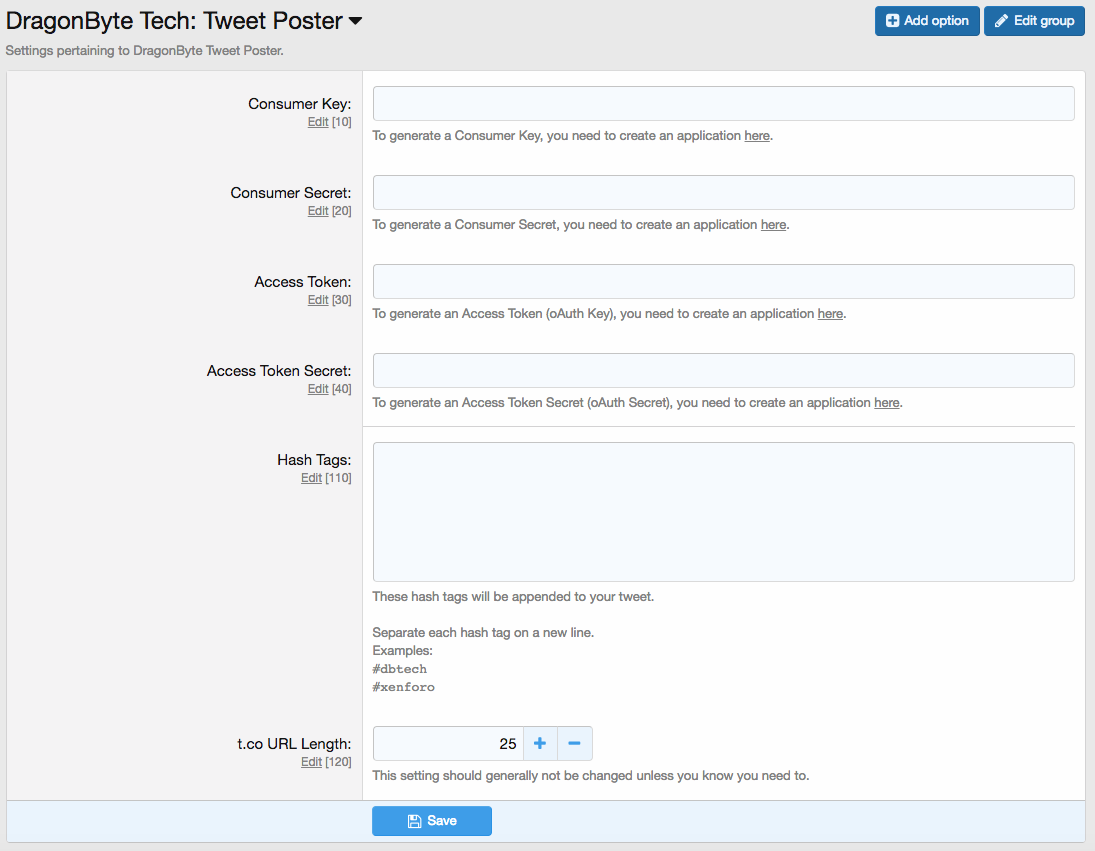Click the Add option button
The height and width of the screenshot is (851, 1095).
click(926, 21)
